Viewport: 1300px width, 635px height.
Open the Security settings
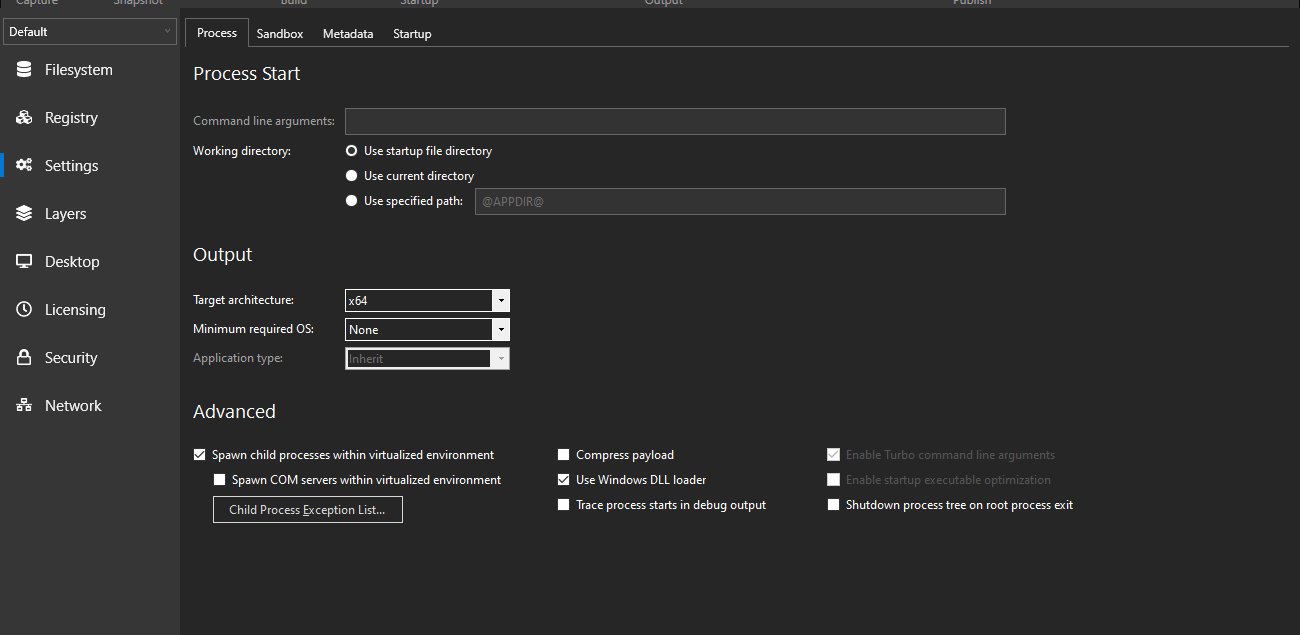(x=71, y=357)
